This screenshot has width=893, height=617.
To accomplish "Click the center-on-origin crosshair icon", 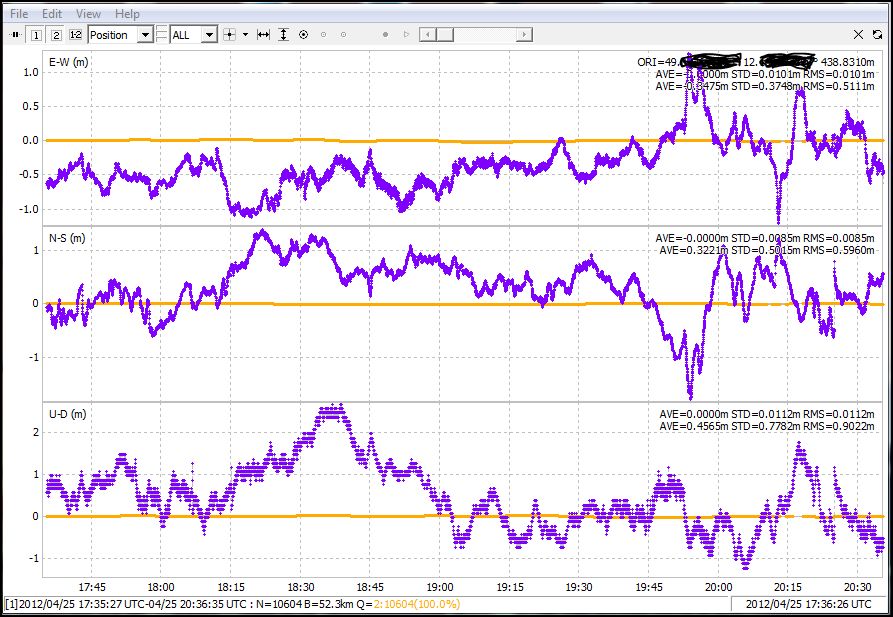I will pyautogui.click(x=229, y=35).
